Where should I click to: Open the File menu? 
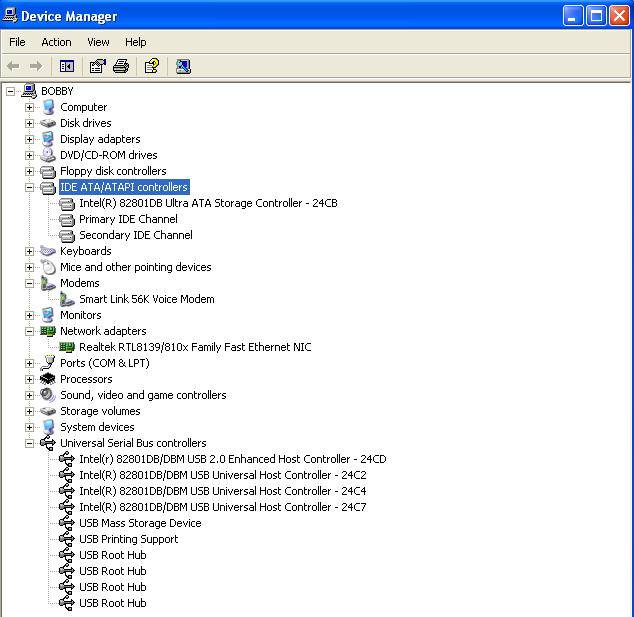click(x=17, y=42)
